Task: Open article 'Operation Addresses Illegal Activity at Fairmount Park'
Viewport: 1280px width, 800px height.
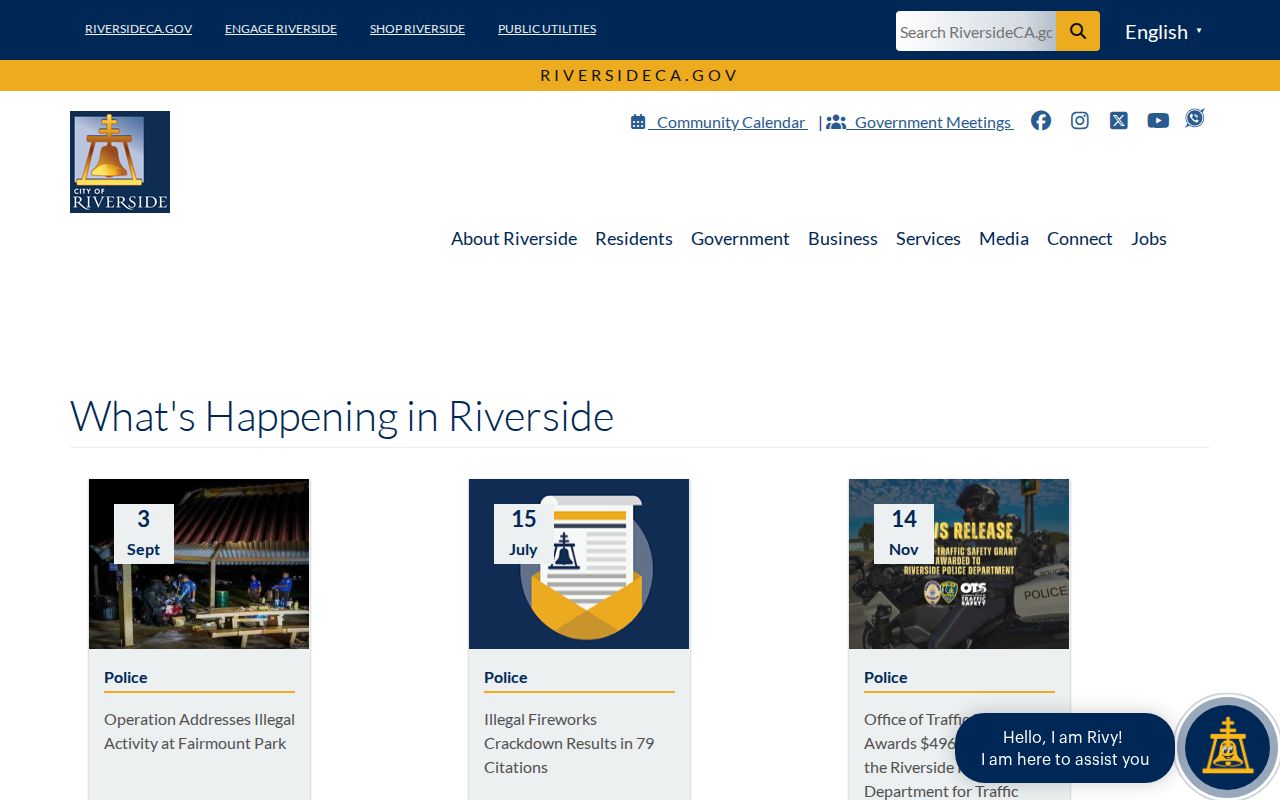Action: click(199, 731)
